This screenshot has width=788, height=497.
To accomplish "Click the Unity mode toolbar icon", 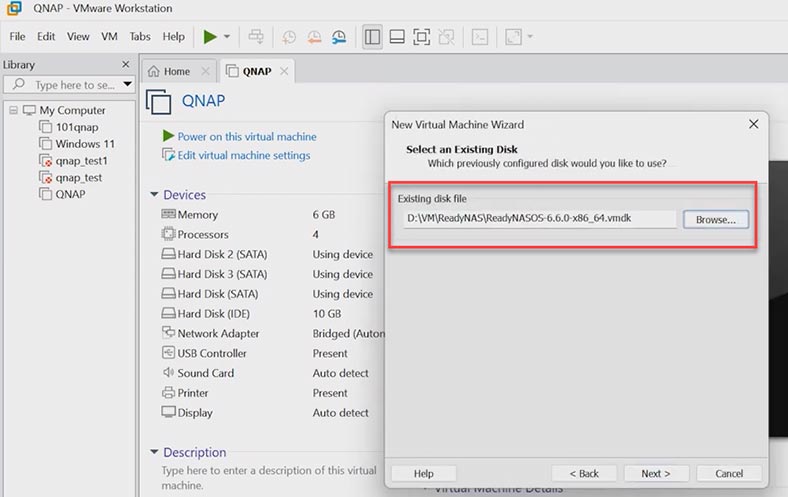I will click(446, 37).
